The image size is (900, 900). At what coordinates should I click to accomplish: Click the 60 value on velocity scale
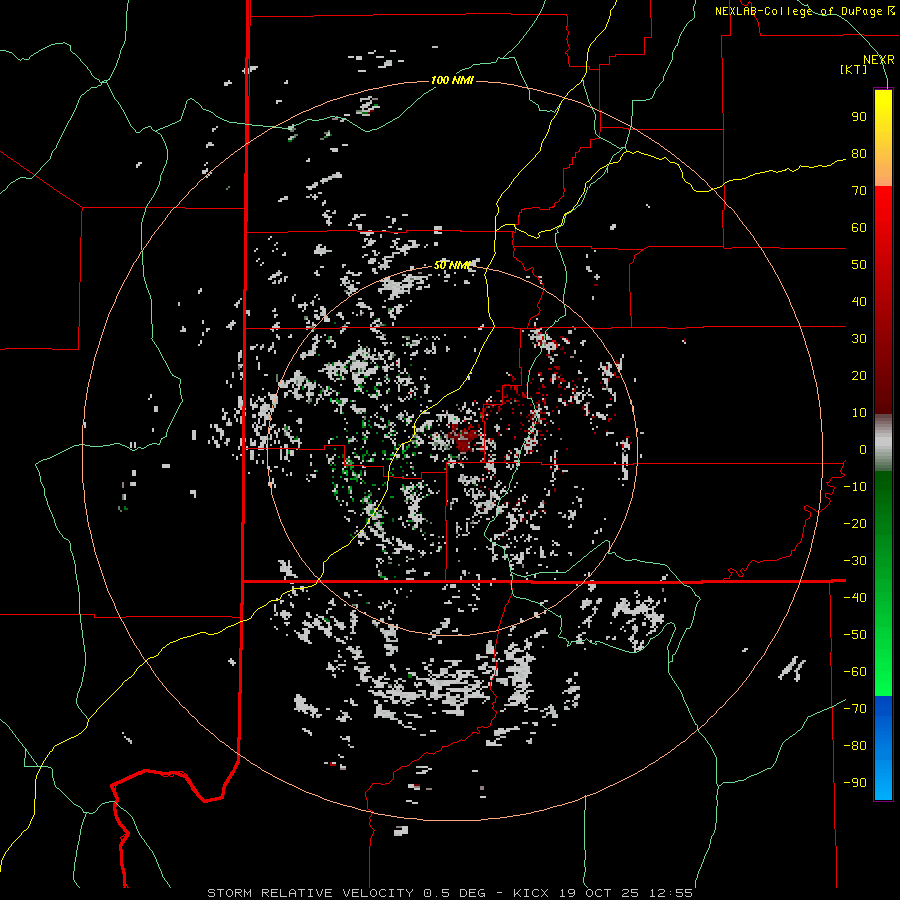click(859, 228)
